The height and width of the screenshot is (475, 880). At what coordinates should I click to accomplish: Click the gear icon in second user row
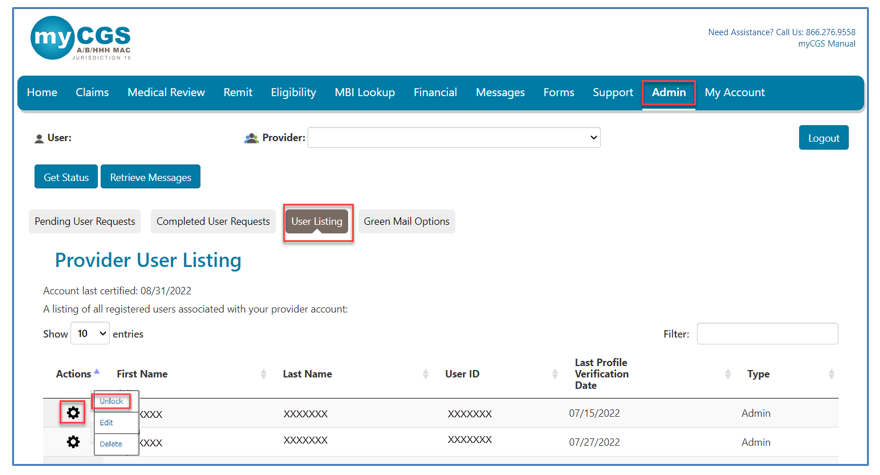click(x=73, y=442)
